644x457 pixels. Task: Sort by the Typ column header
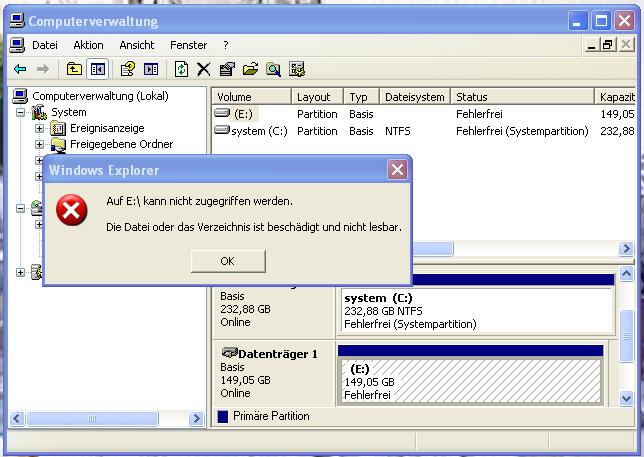[362, 97]
